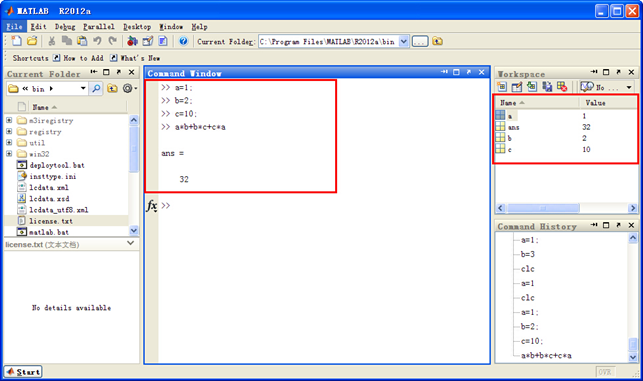Select the ans variable in Workspace

coord(566,127)
